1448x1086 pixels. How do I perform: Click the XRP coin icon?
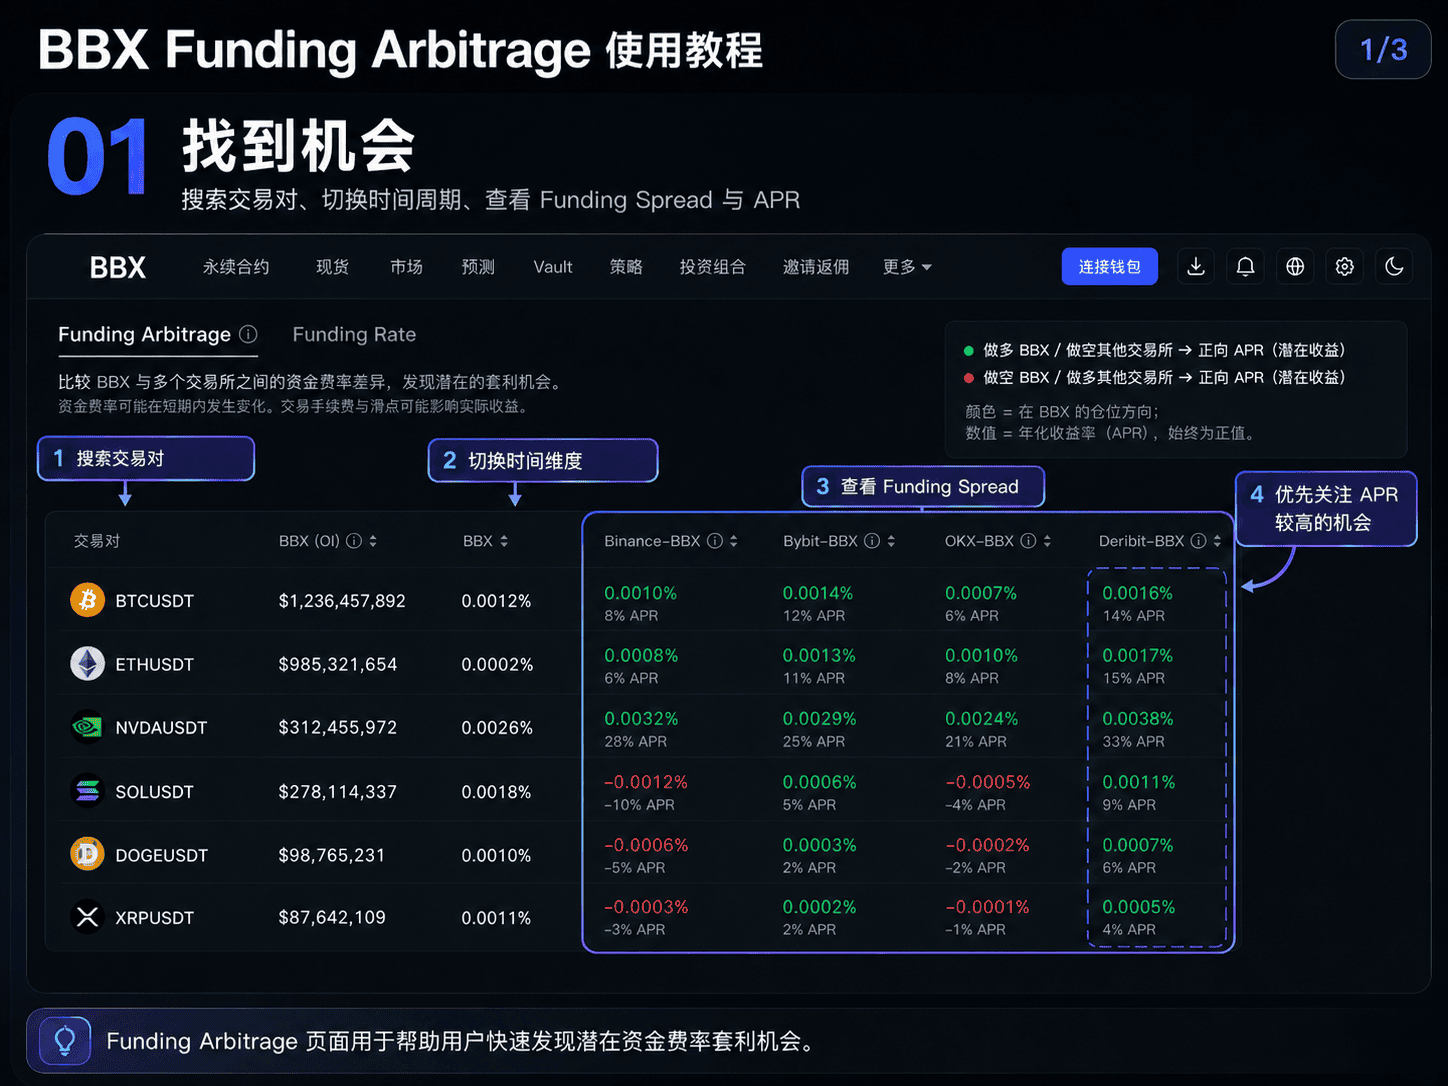(x=87, y=917)
